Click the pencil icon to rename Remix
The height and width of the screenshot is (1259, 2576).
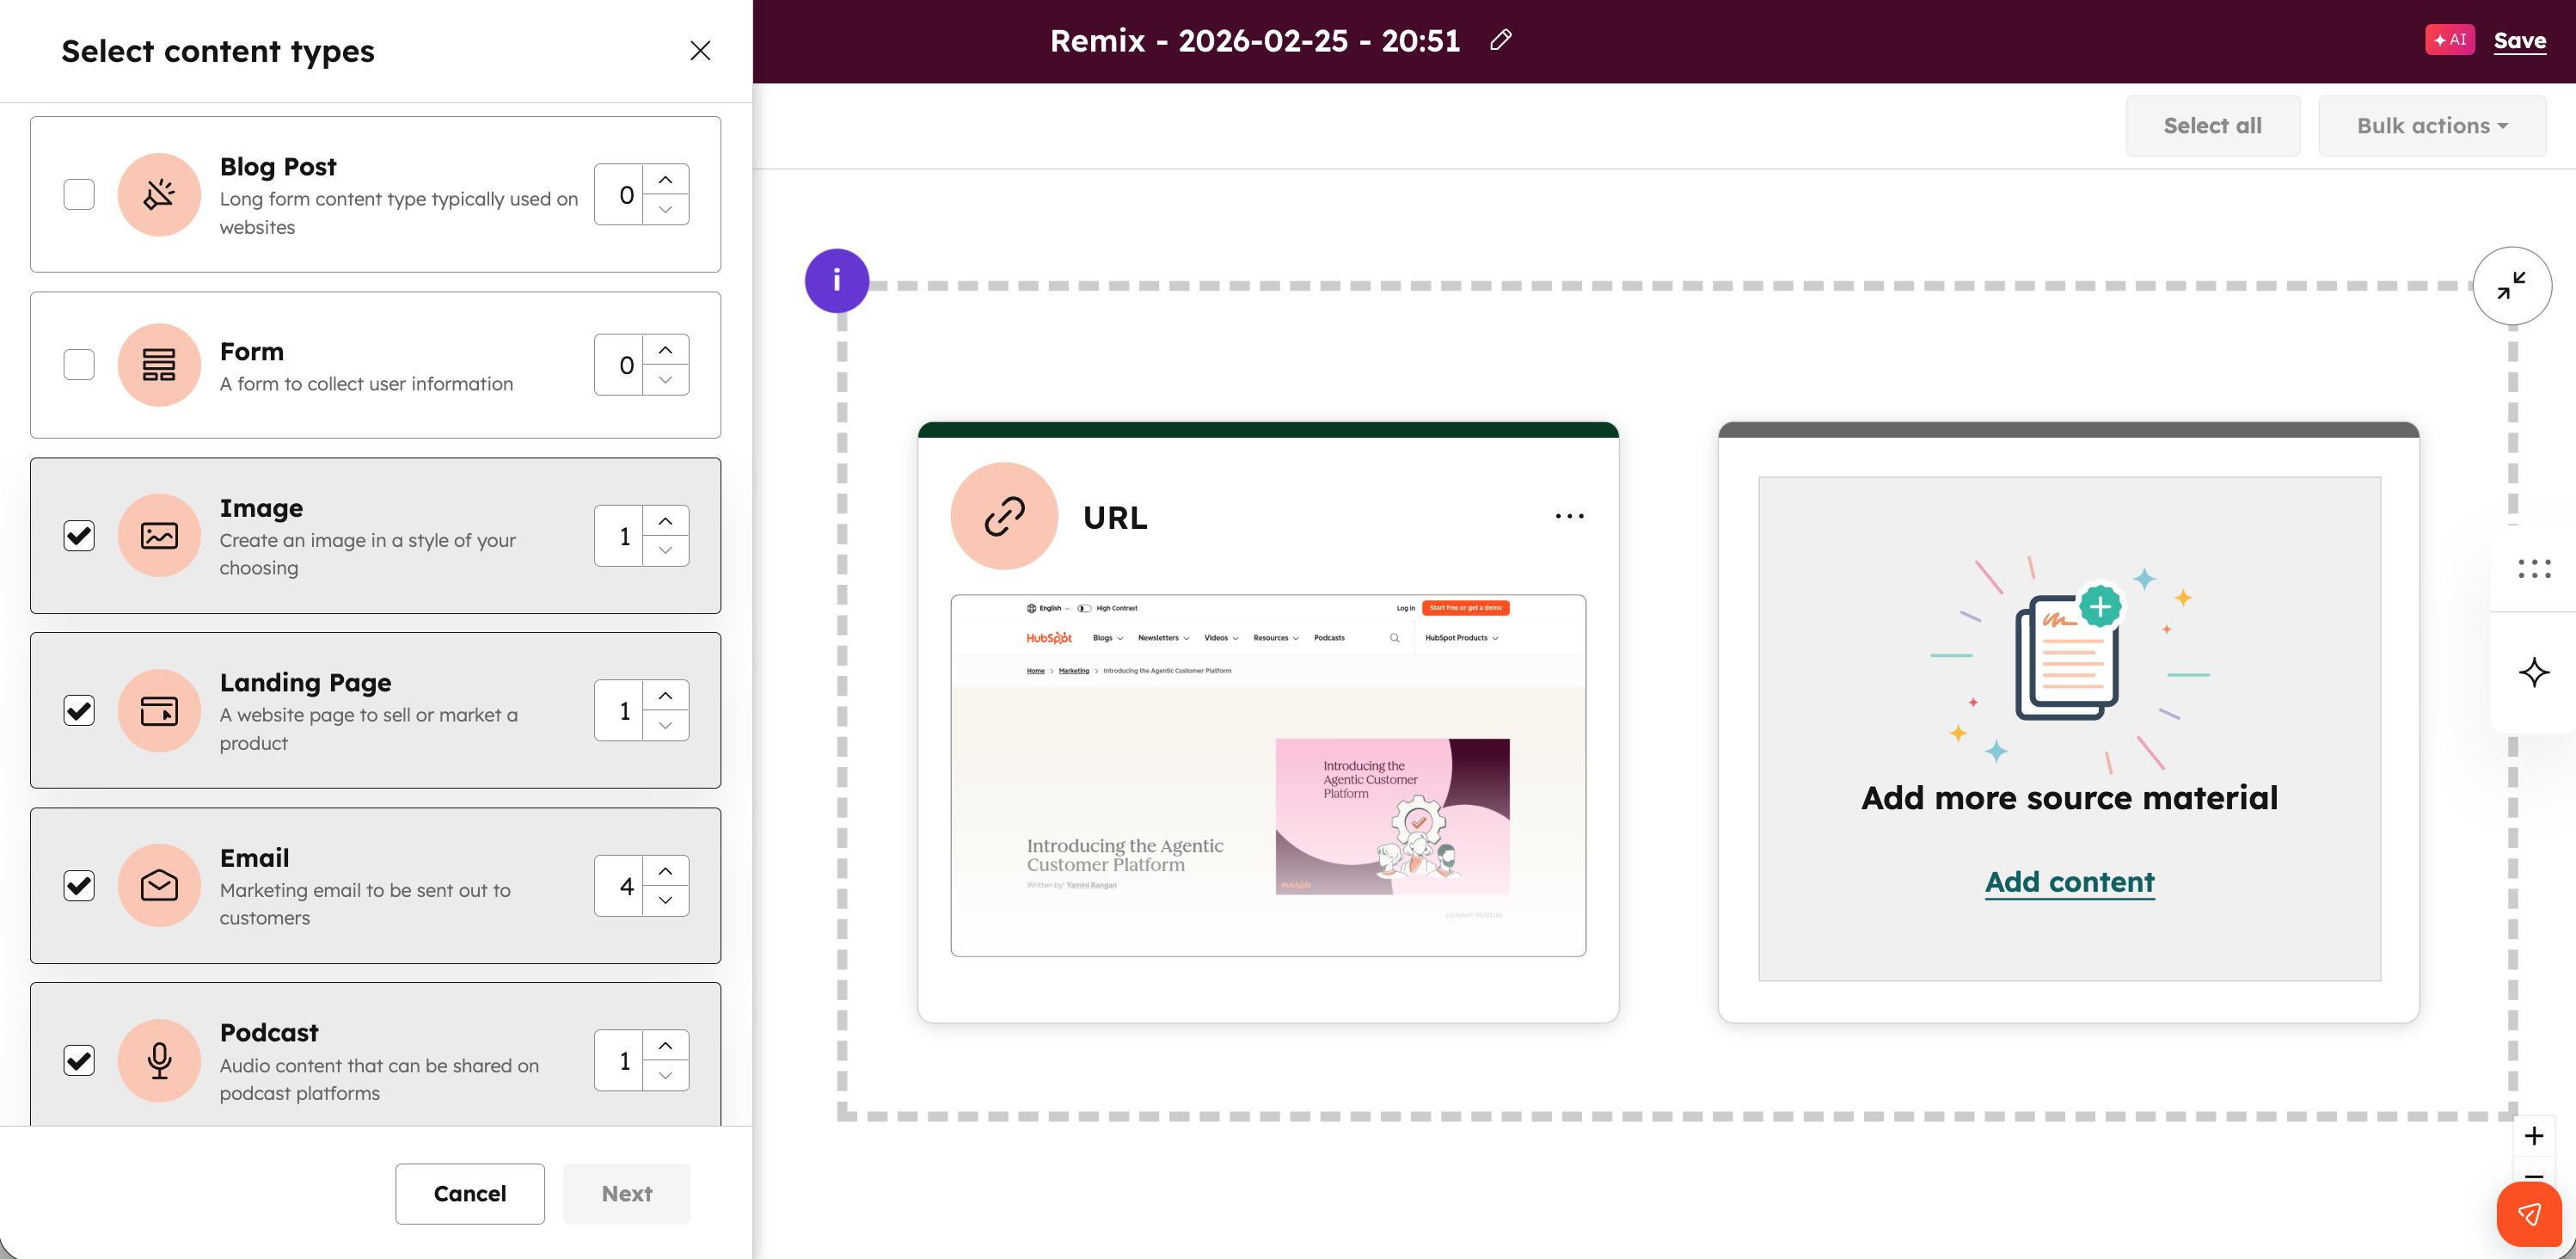[1500, 40]
